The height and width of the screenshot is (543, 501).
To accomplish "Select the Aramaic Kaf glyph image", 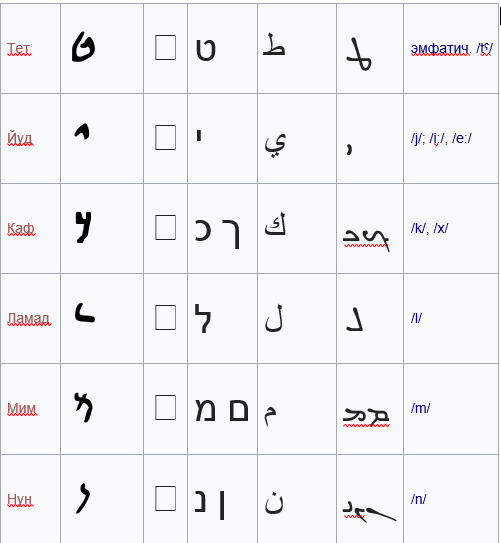I will [x=83, y=227].
